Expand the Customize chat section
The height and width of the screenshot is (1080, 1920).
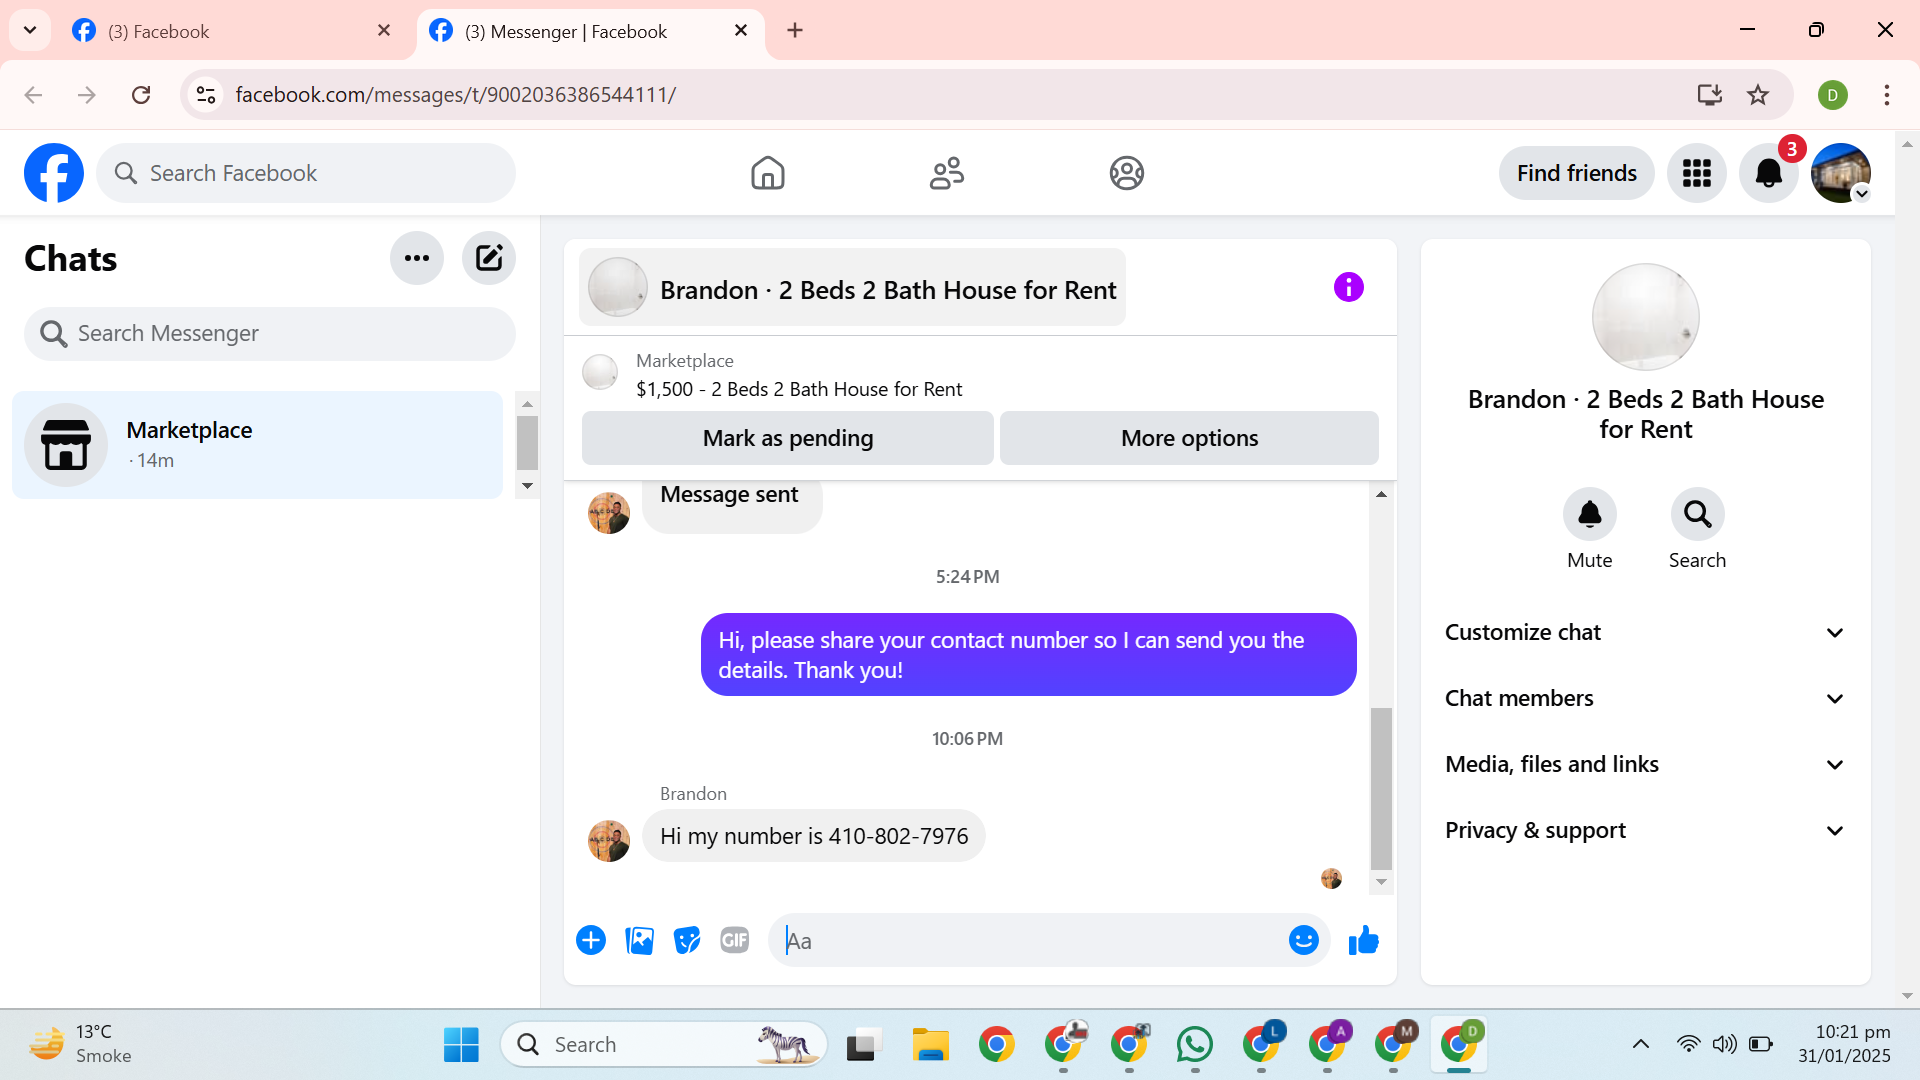tap(1645, 632)
